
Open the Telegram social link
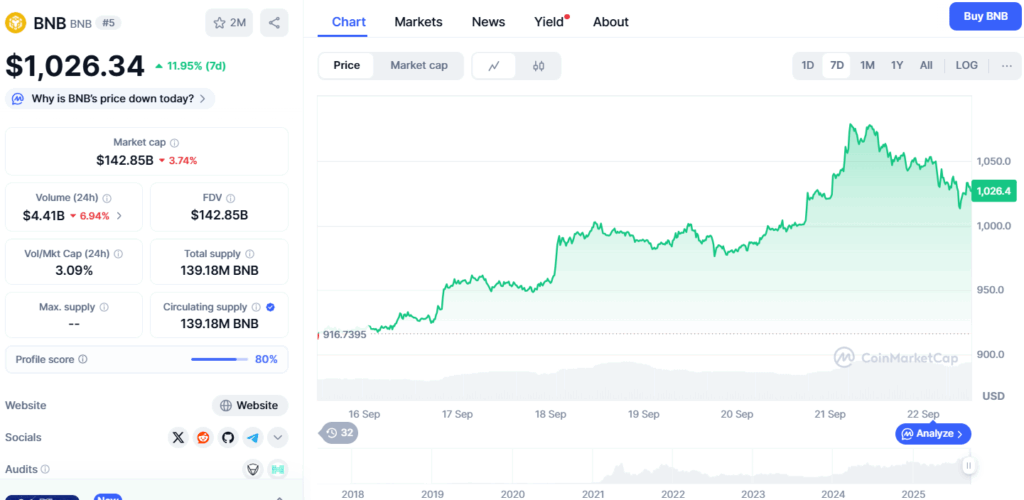tap(253, 437)
